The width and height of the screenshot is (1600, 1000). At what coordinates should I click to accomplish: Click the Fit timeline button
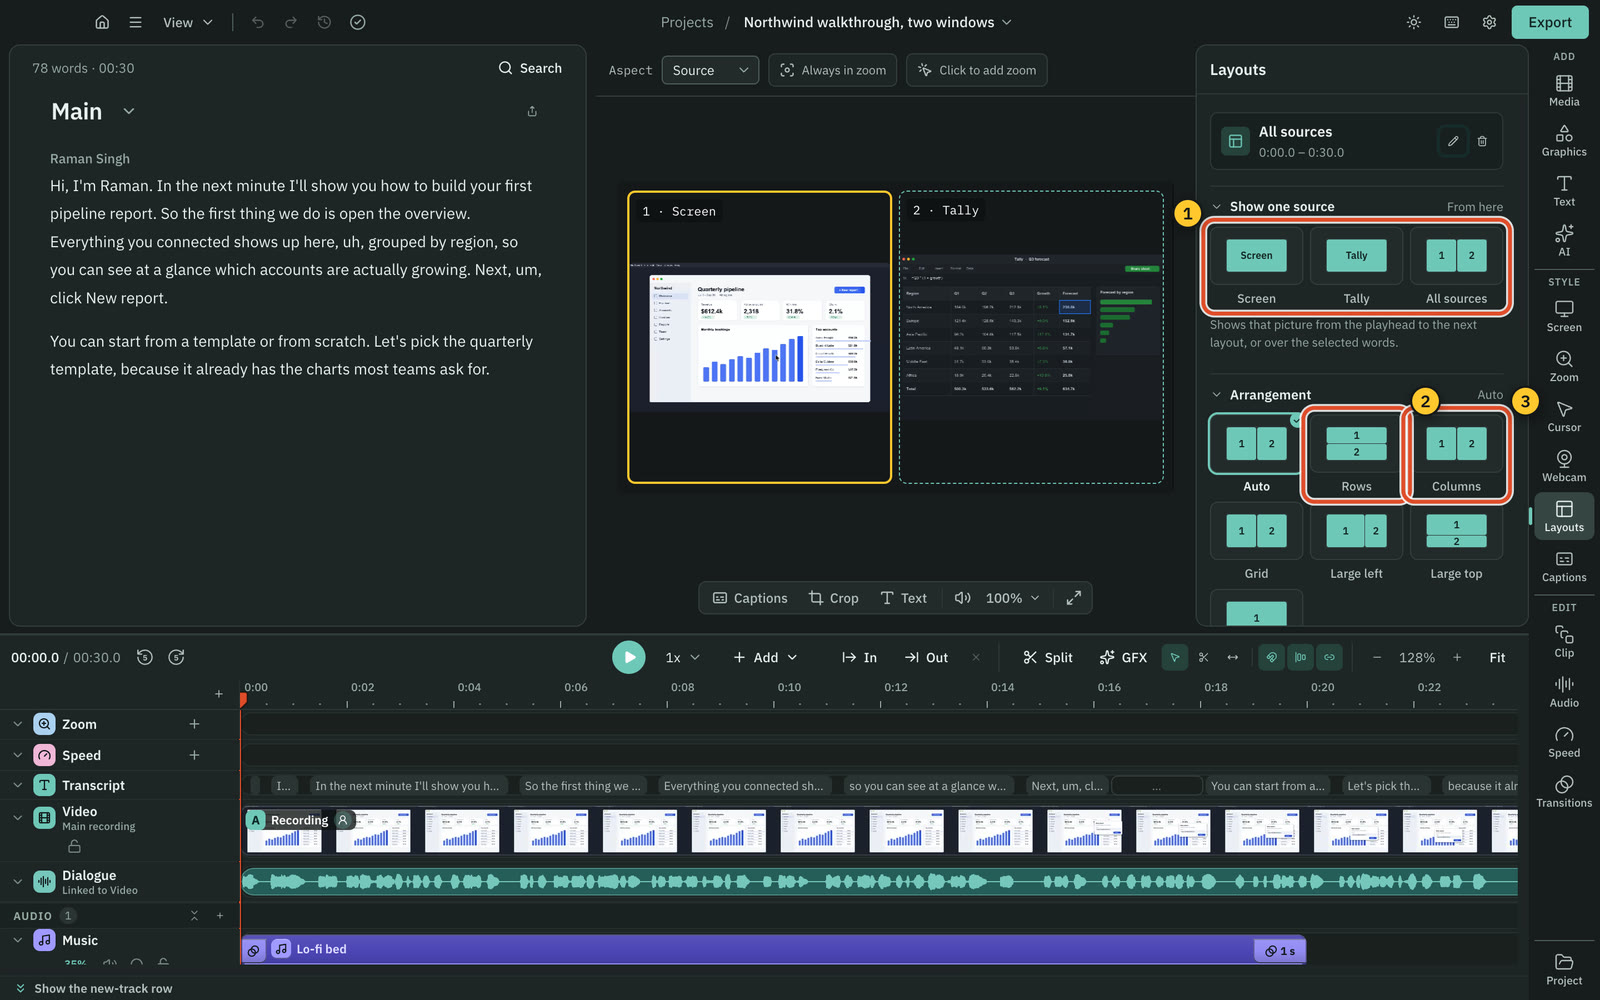pyautogui.click(x=1497, y=657)
